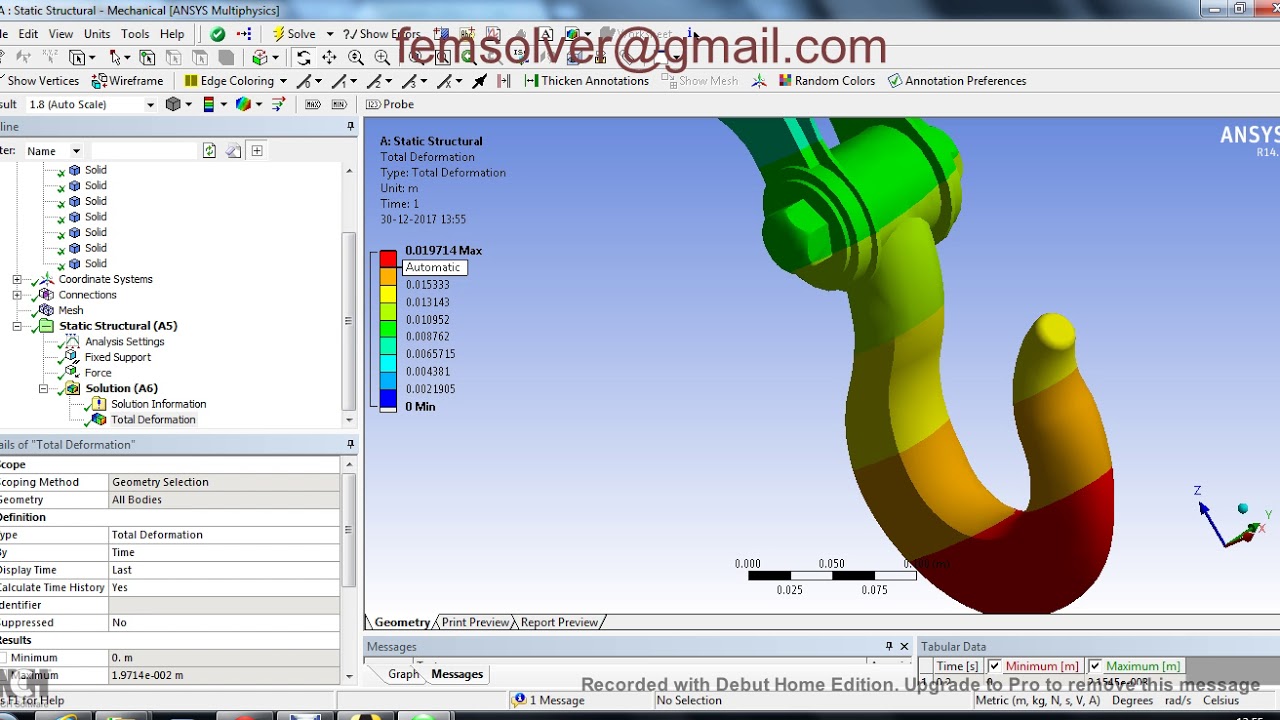Switch to the Print Preview tab
This screenshot has height=720, width=1280.
point(475,622)
